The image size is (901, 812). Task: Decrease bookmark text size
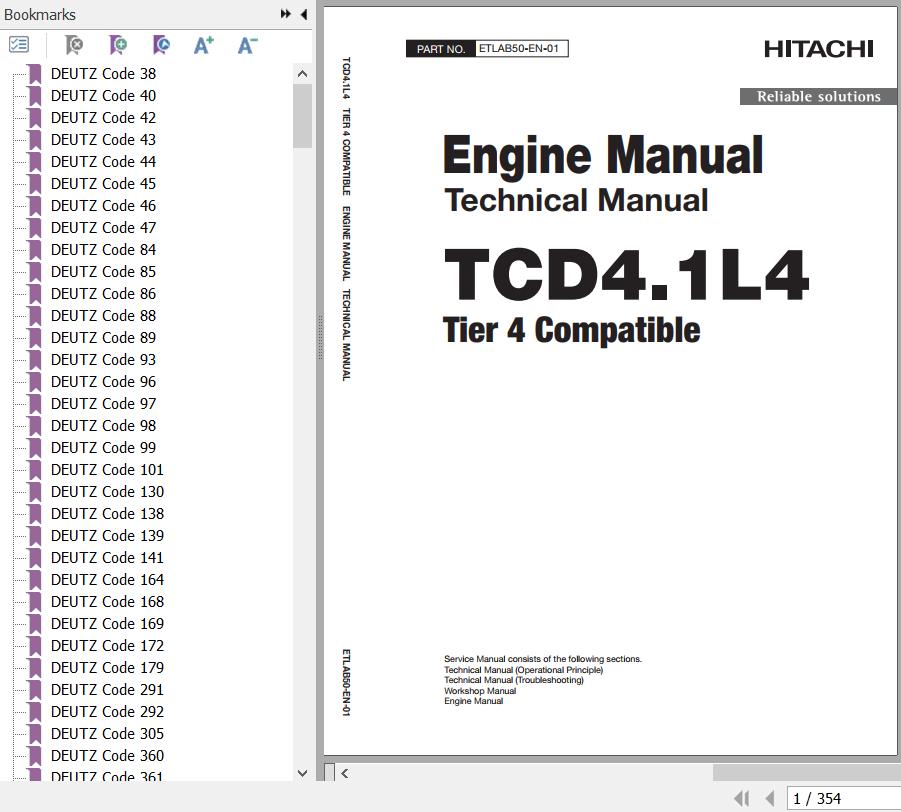click(x=248, y=44)
